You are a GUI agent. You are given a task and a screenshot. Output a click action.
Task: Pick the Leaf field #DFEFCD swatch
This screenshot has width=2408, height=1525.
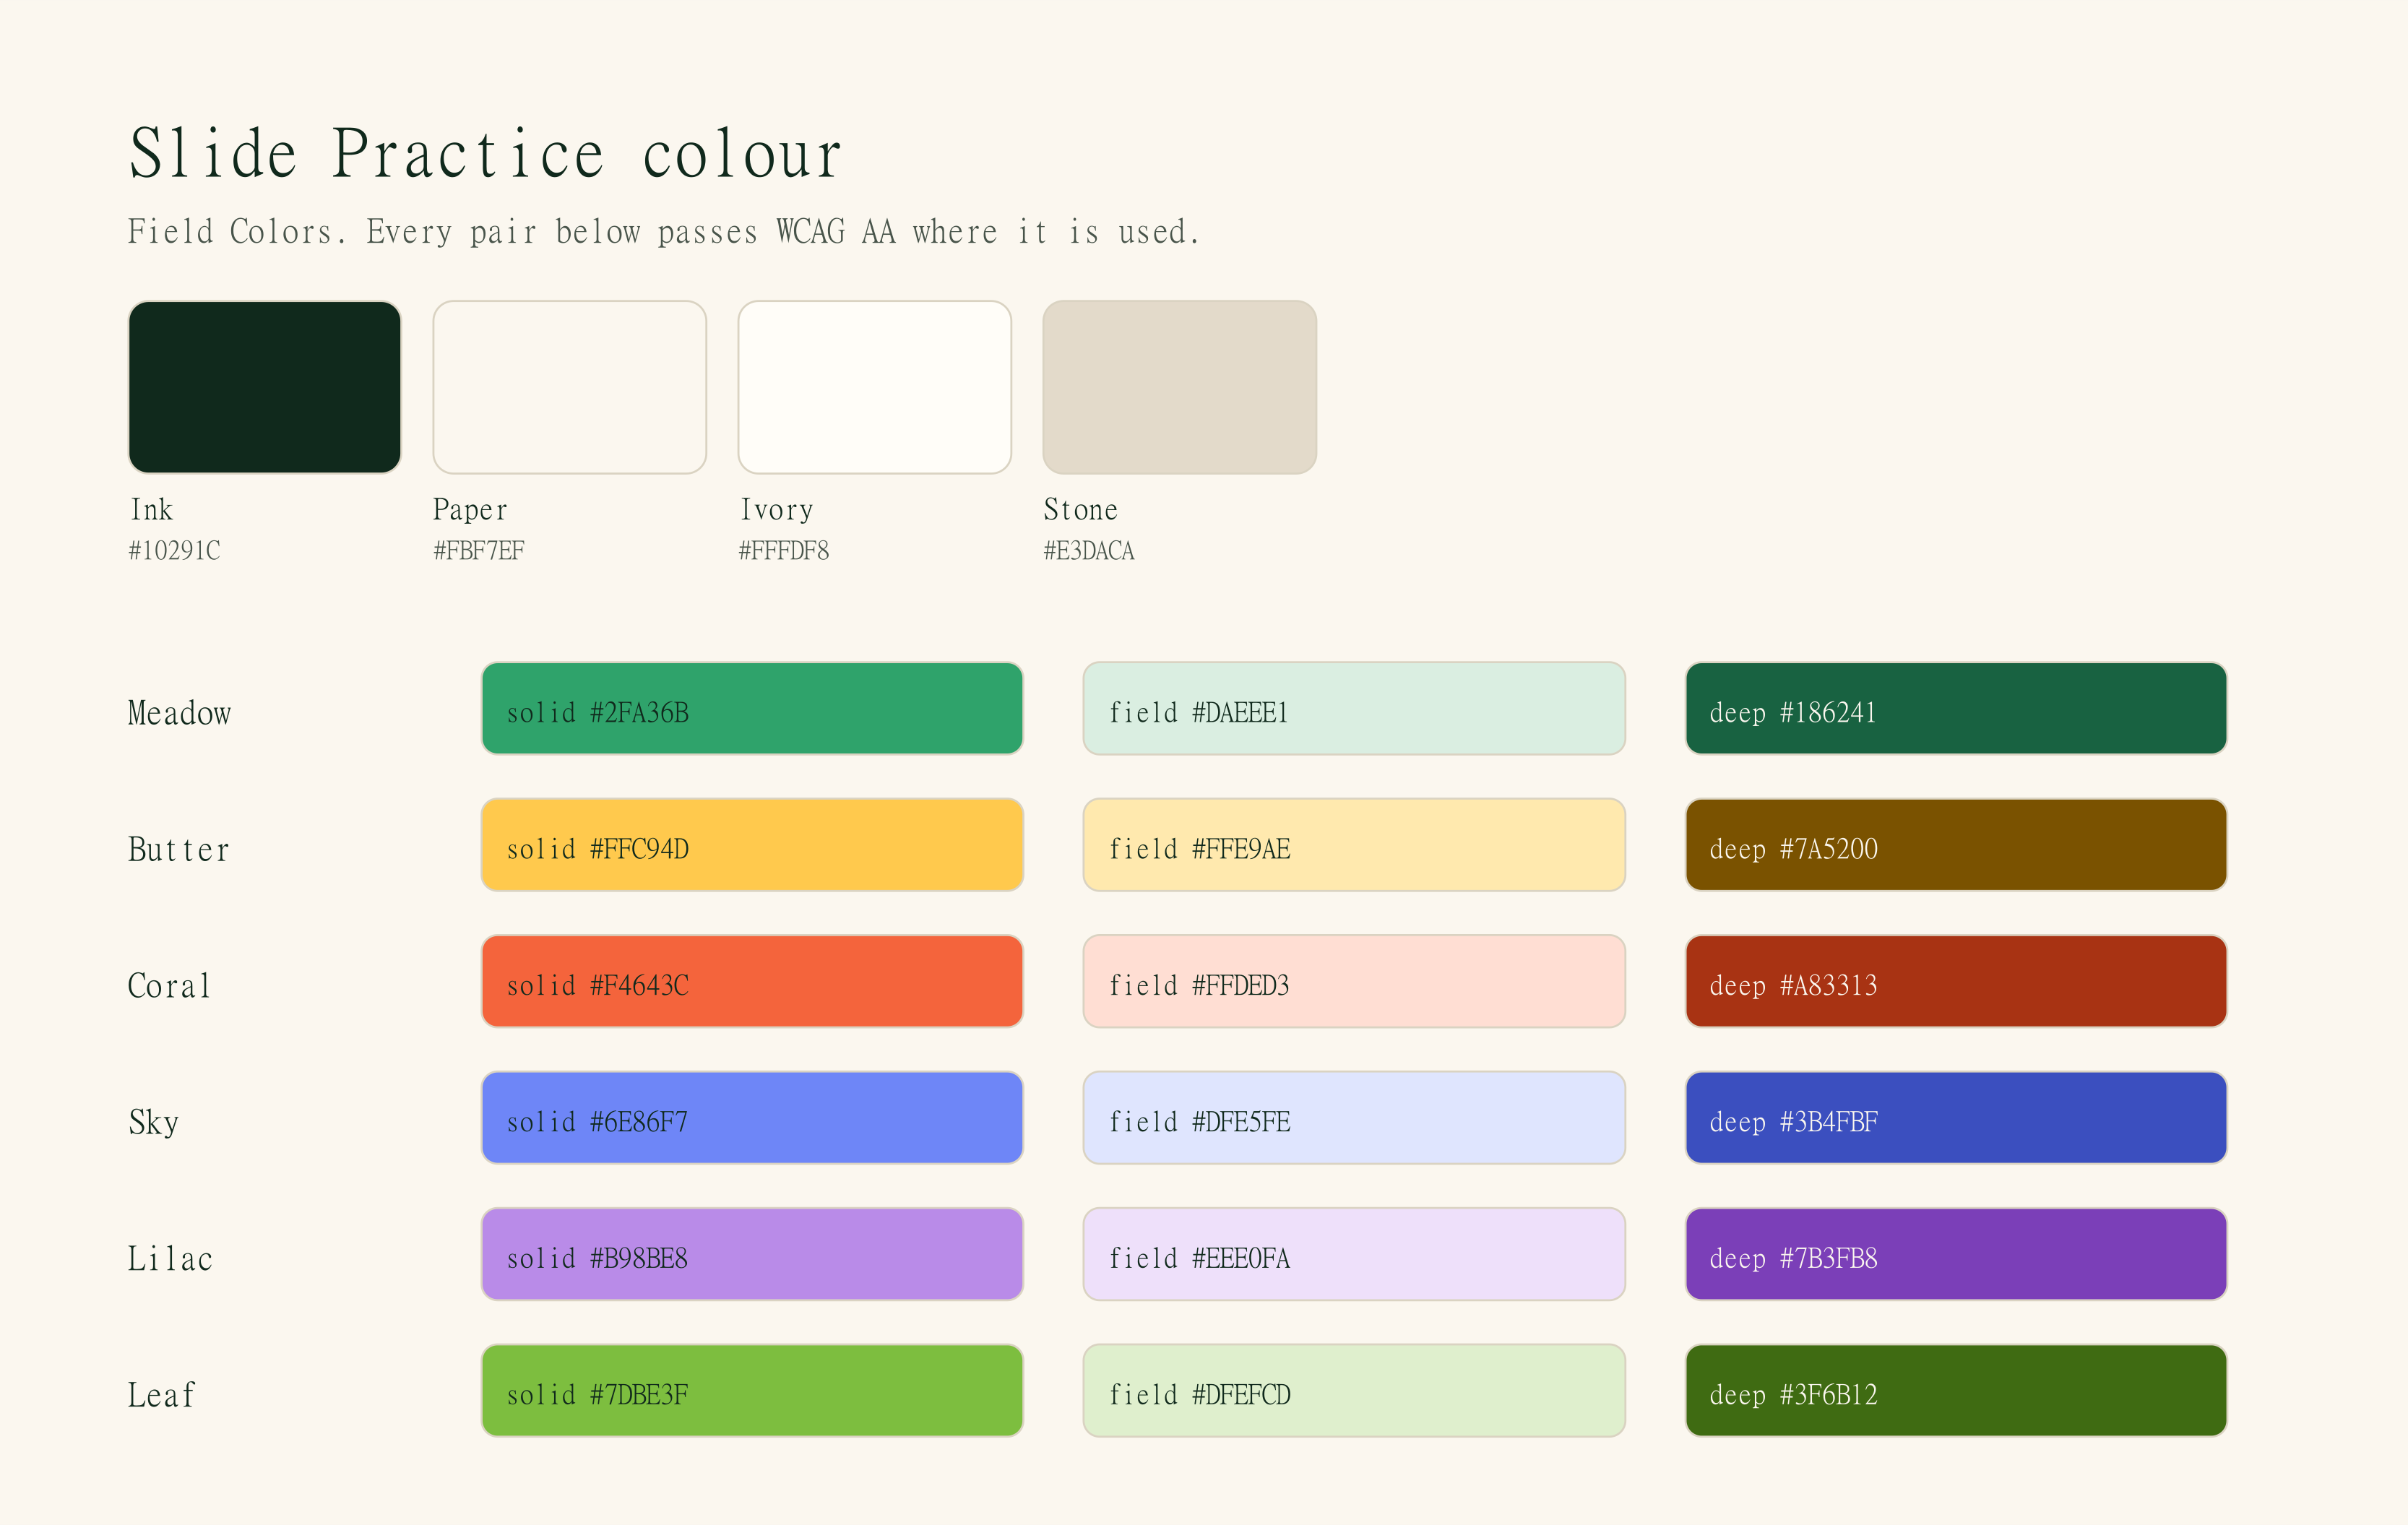pyautogui.click(x=1354, y=1391)
